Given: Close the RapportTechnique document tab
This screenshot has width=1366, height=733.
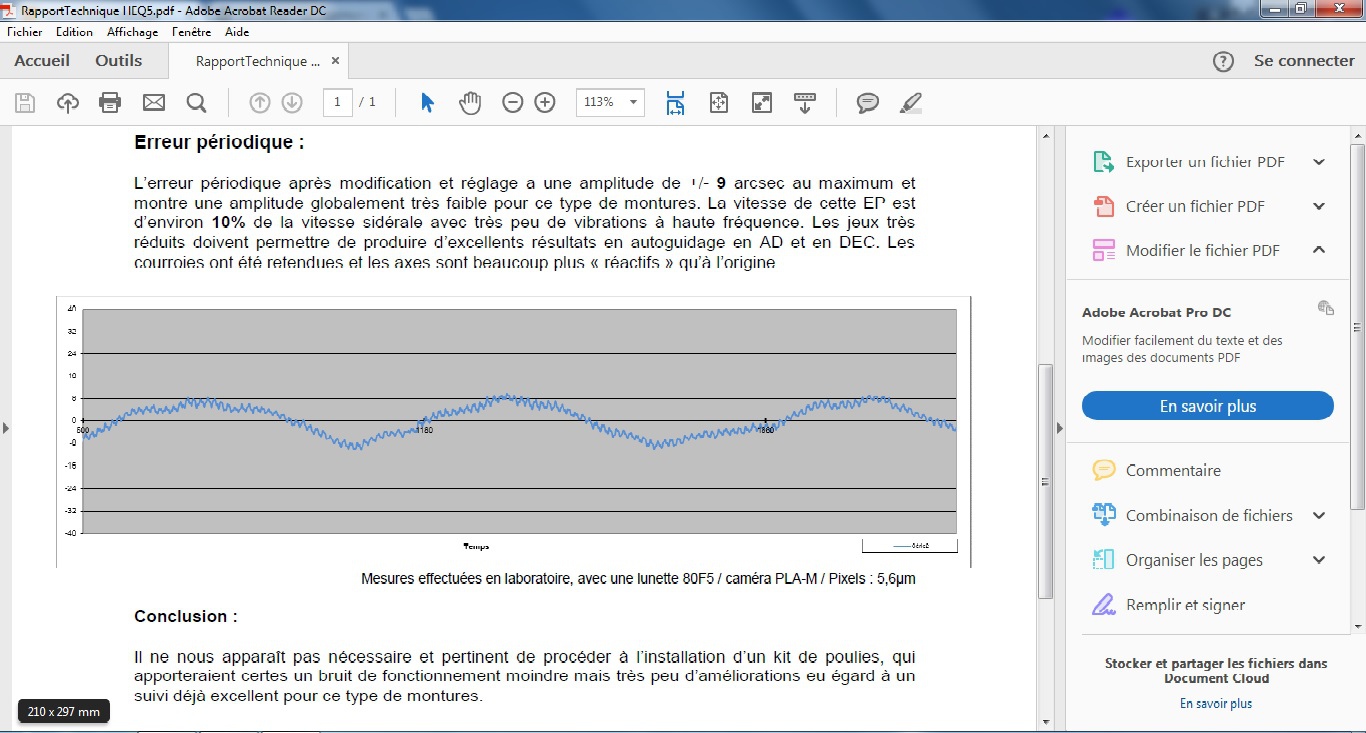Looking at the screenshot, I should [x=336, y=61].
